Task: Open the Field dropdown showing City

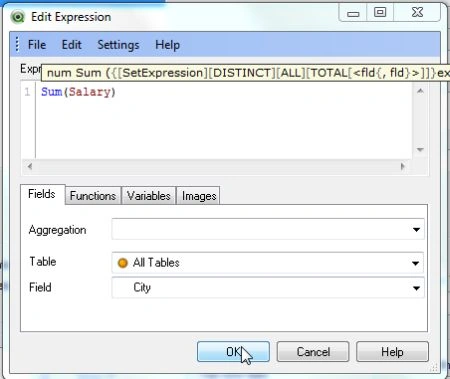Action: [268, 287]
